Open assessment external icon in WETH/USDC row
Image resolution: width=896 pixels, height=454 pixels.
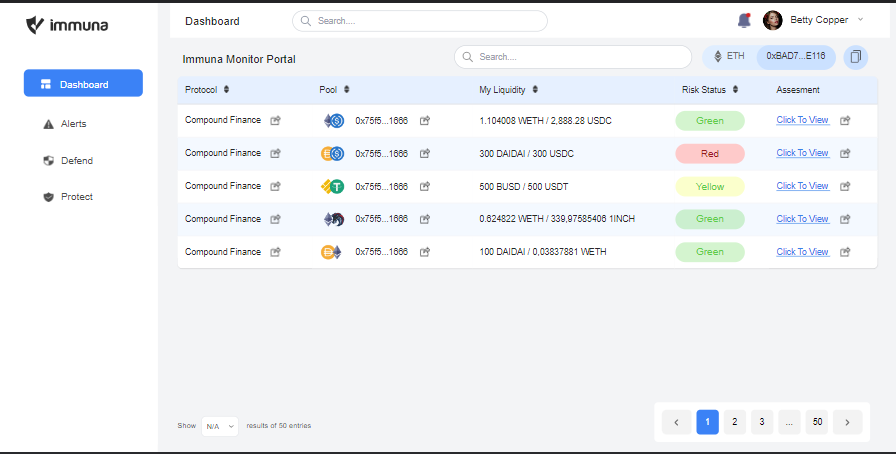[x=845, y=120]
